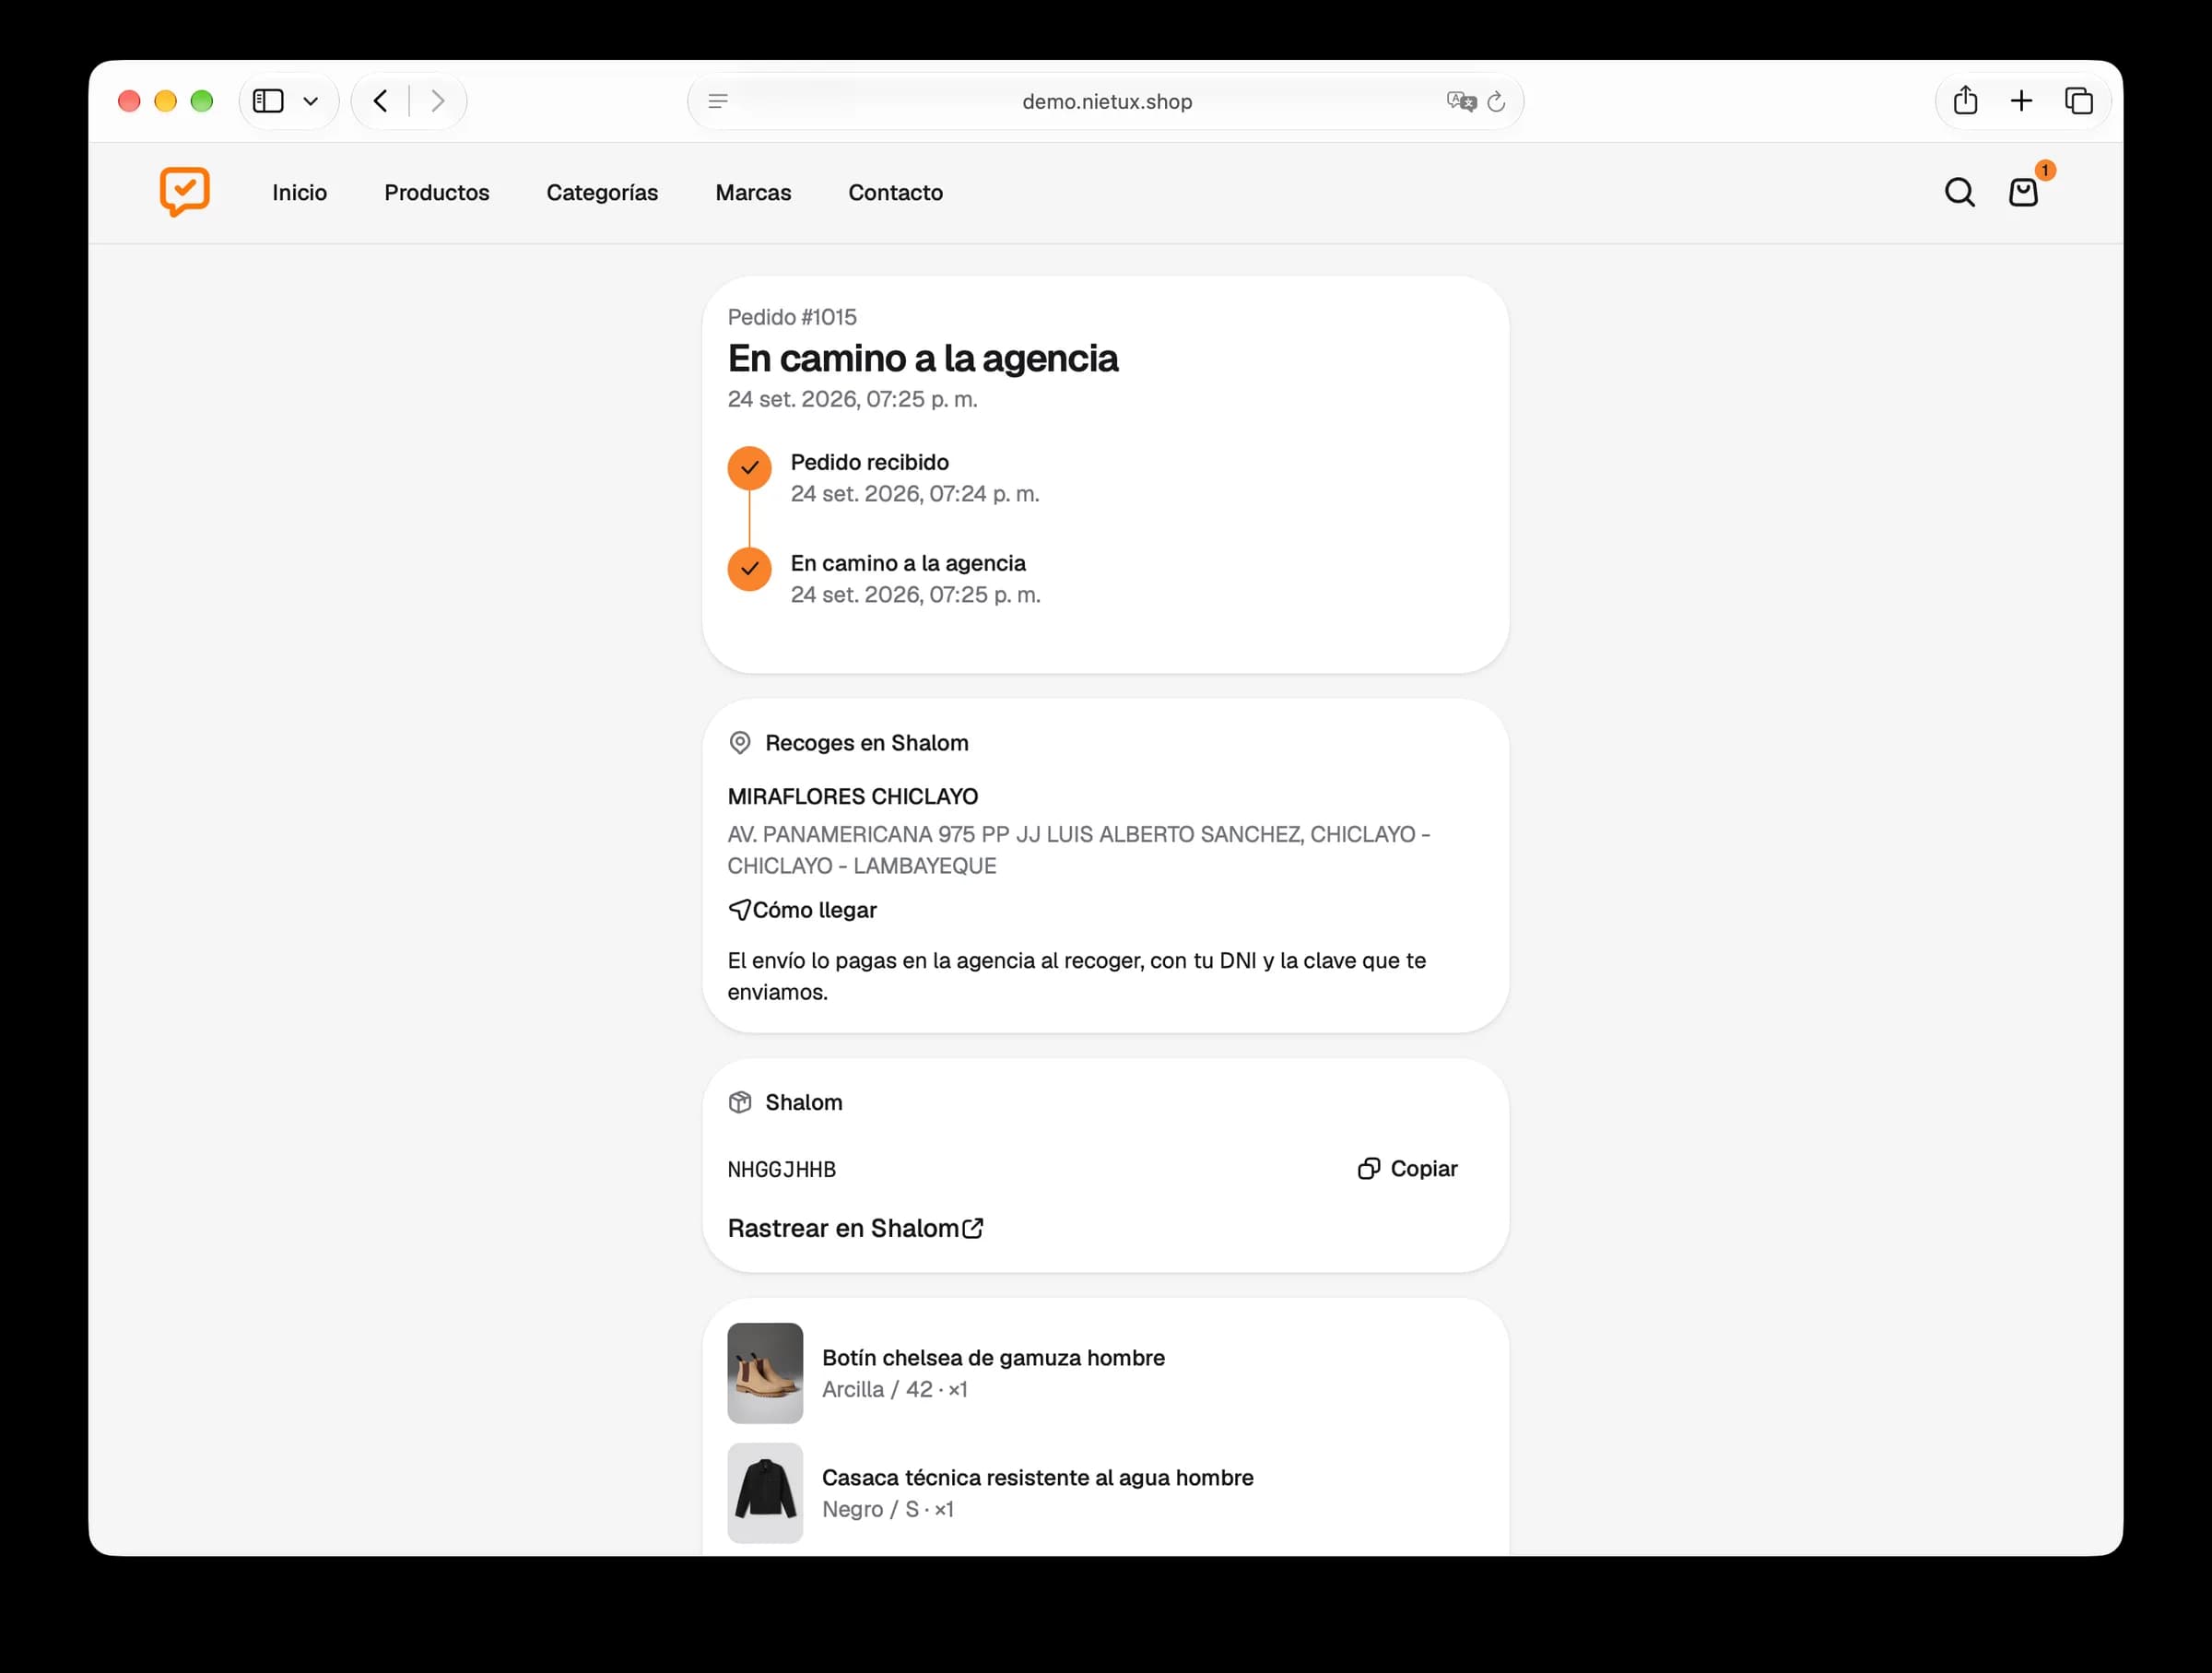Click the cart badge showing 1

(2045, 171)
